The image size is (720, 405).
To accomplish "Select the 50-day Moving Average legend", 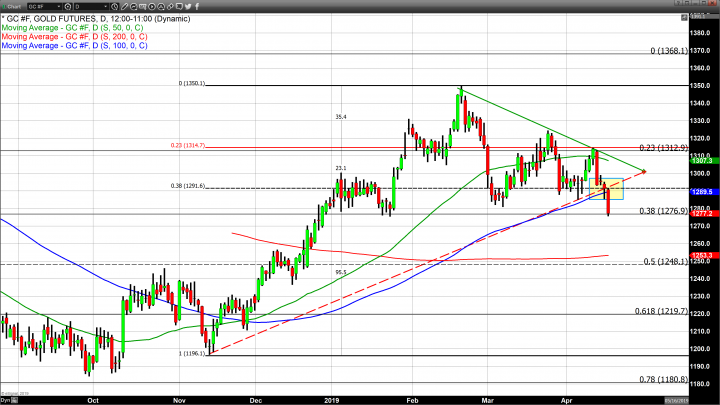I will 72,28.
